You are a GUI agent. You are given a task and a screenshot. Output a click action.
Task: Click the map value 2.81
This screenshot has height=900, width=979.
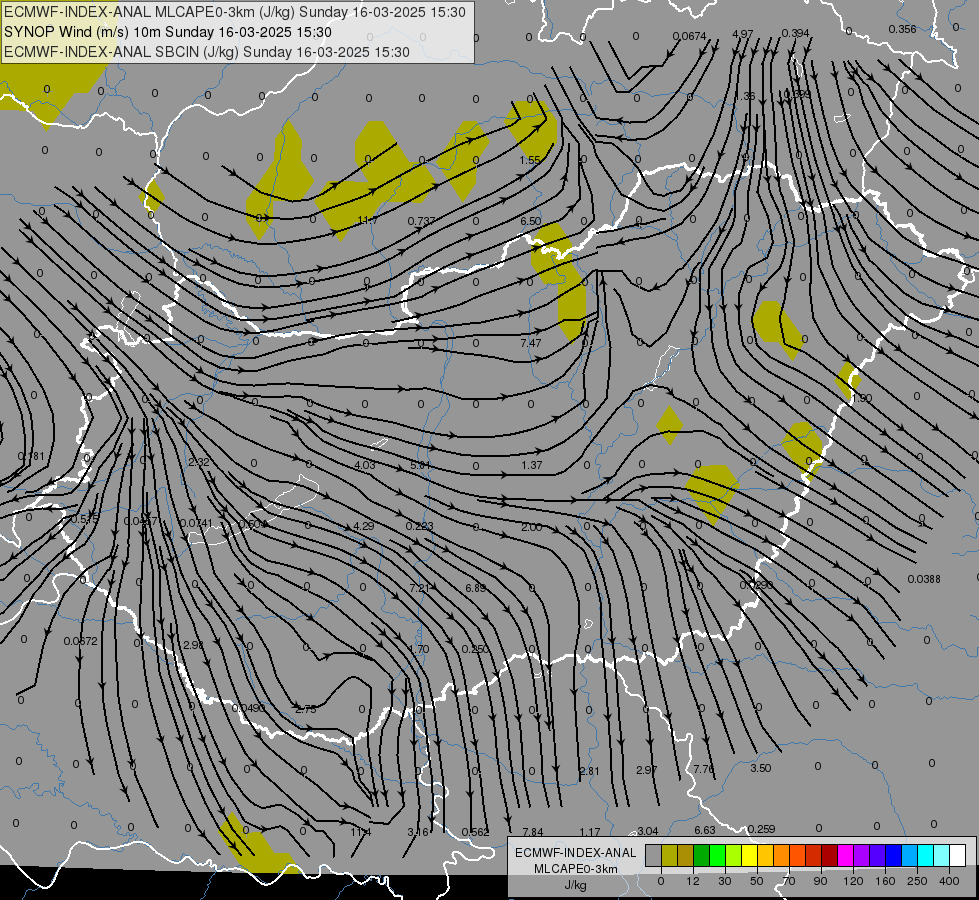coord(589,771)
